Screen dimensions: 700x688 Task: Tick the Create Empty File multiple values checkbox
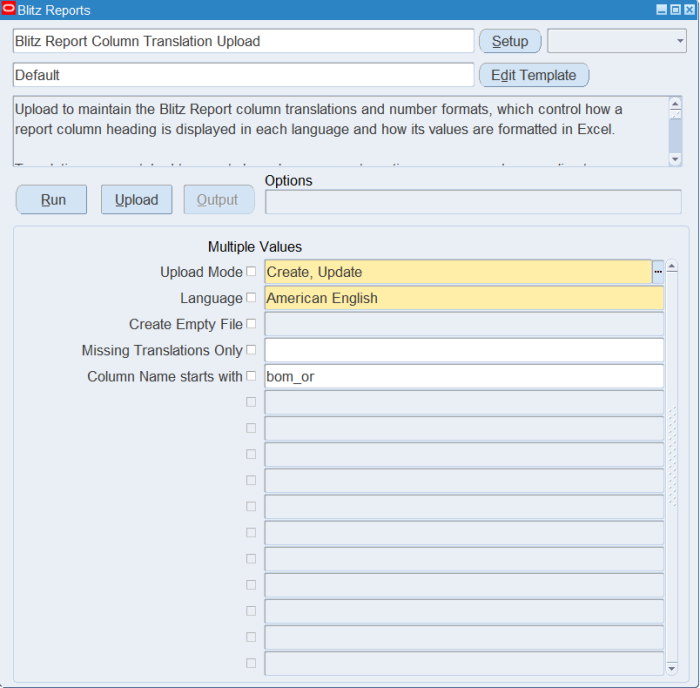coord(251,324)
